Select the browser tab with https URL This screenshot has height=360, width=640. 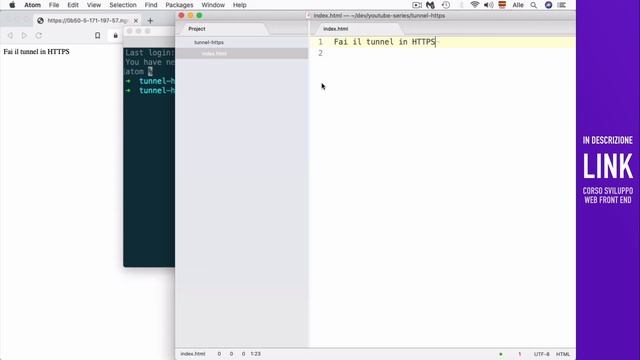click(87, 20)
